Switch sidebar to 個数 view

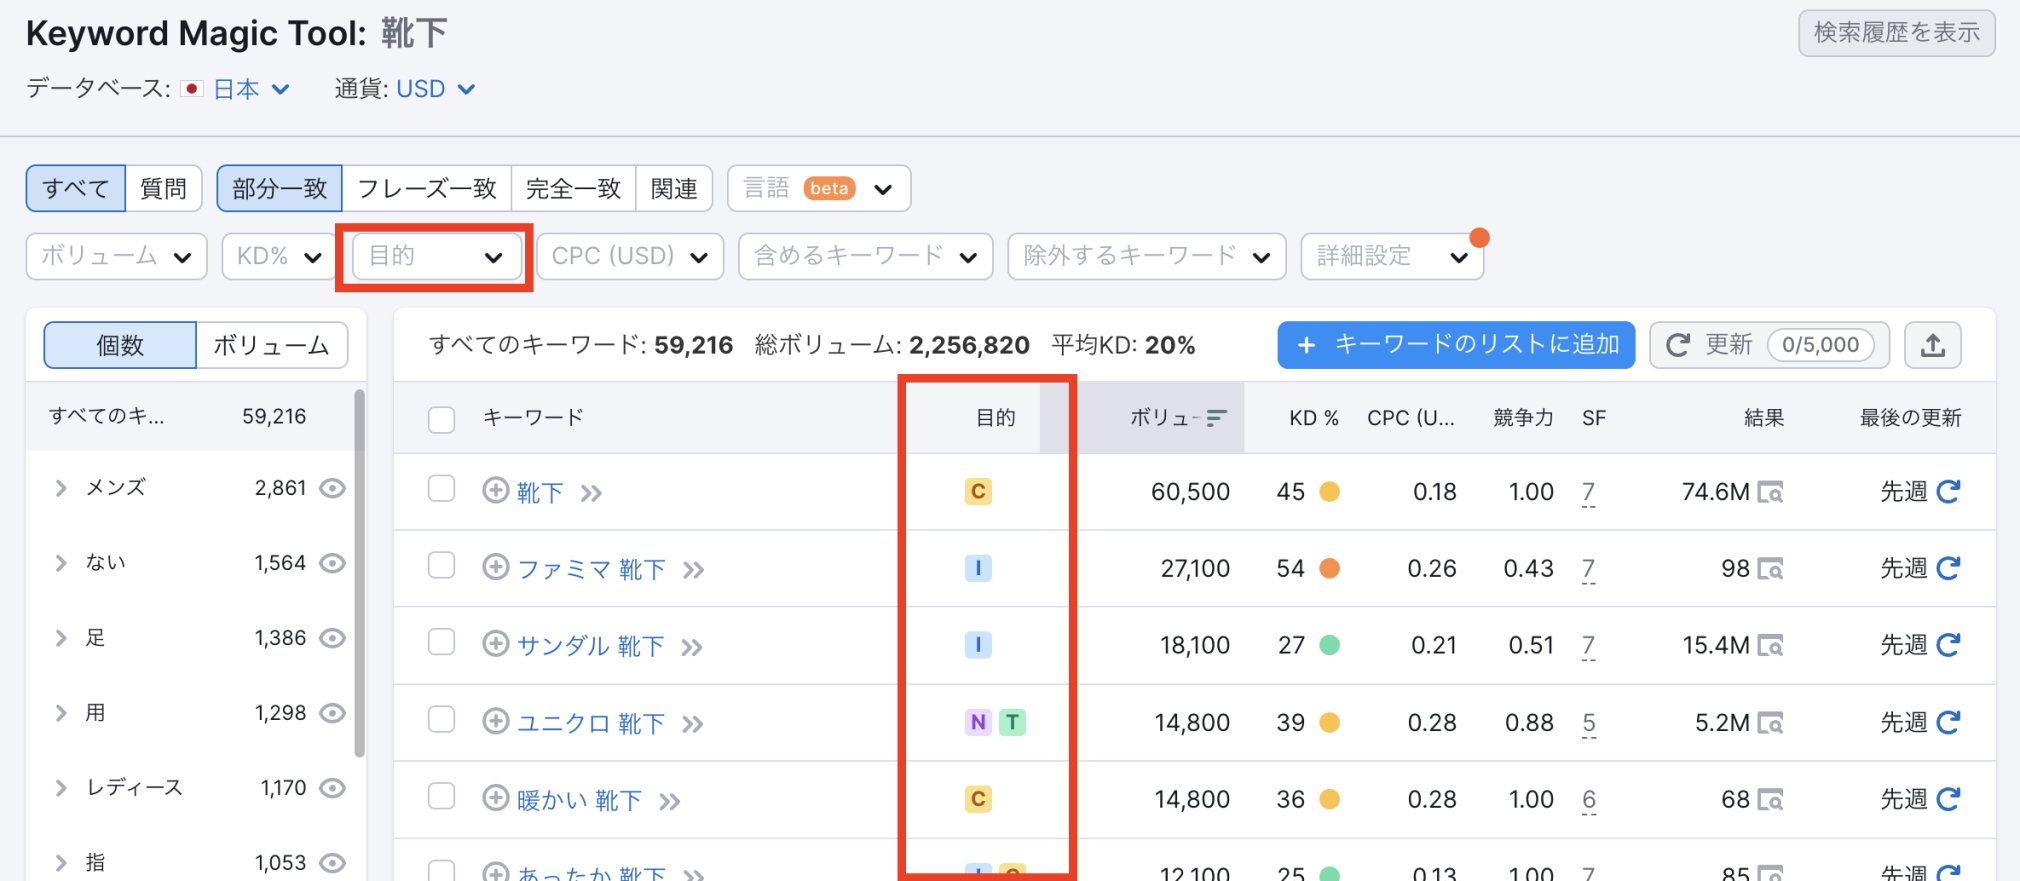(120, 345)
